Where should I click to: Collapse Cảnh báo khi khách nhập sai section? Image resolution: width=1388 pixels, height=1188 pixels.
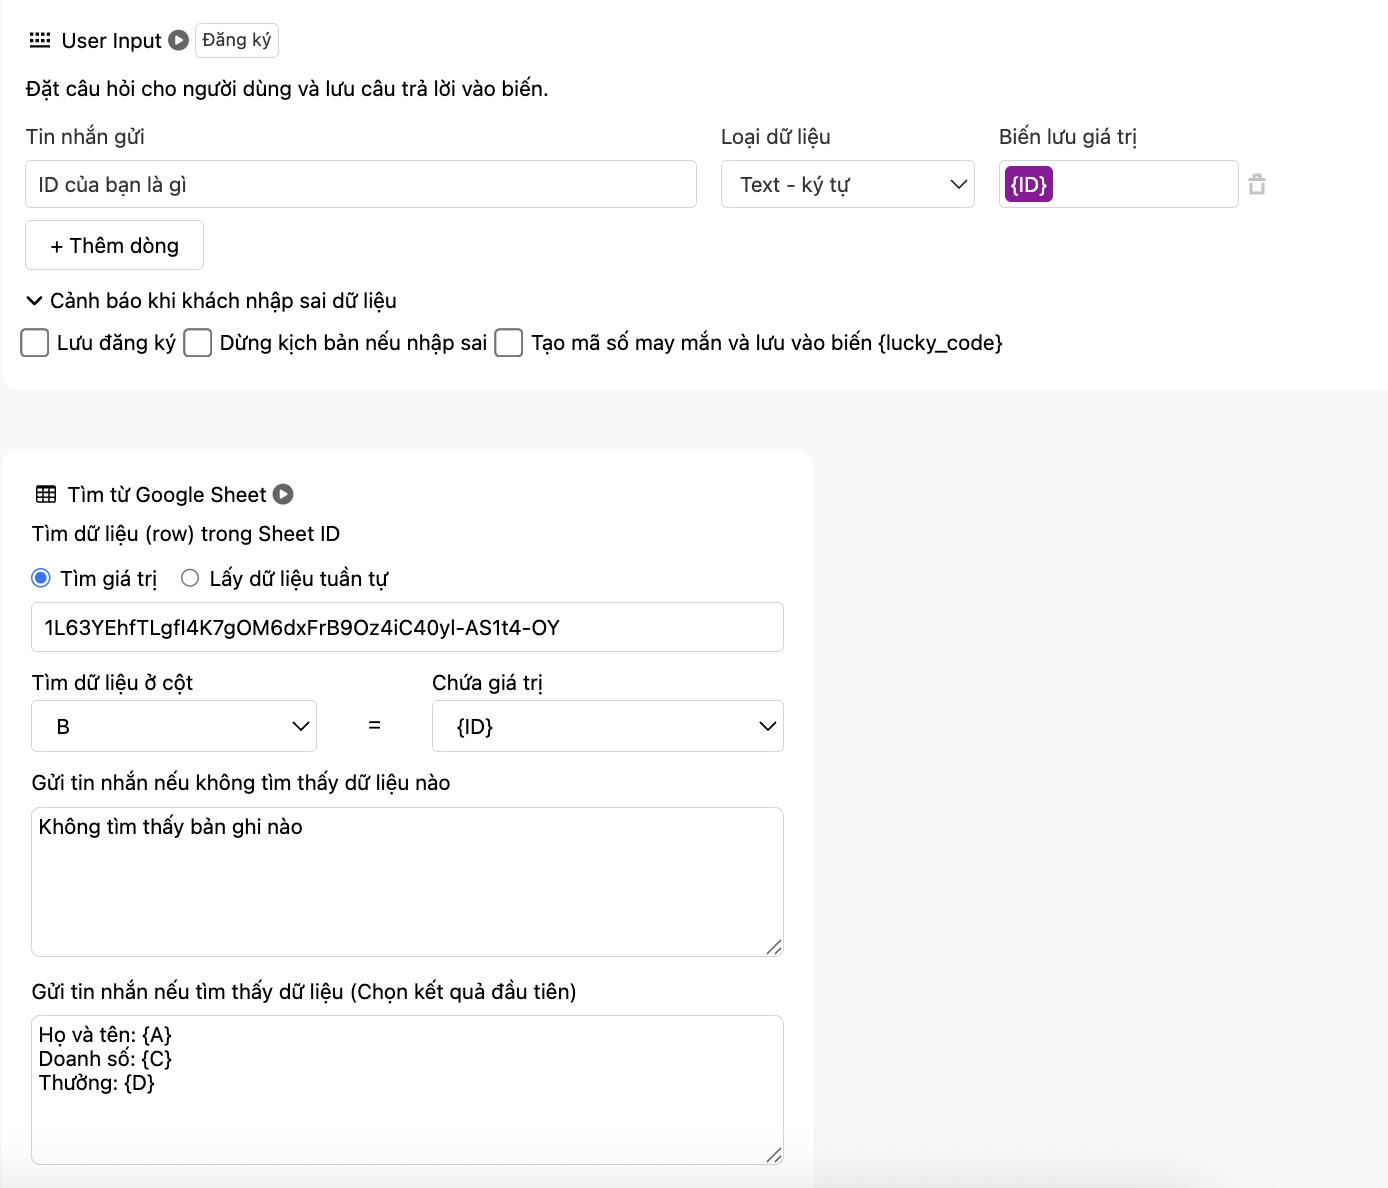(34, 301)
